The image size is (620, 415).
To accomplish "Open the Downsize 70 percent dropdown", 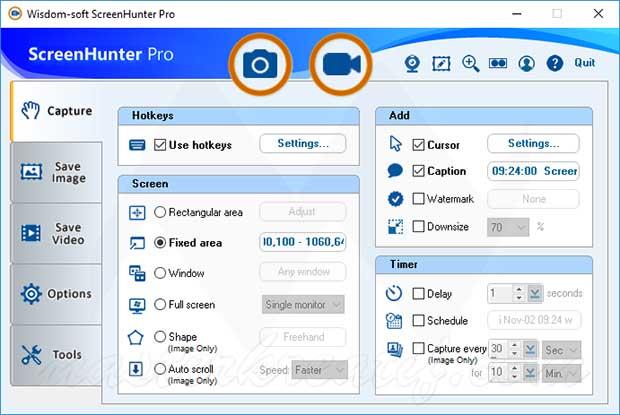I will pos(508,227).
